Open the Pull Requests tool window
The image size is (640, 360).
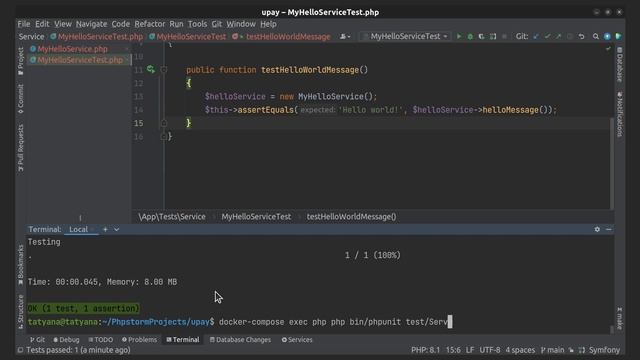point(20,148)
